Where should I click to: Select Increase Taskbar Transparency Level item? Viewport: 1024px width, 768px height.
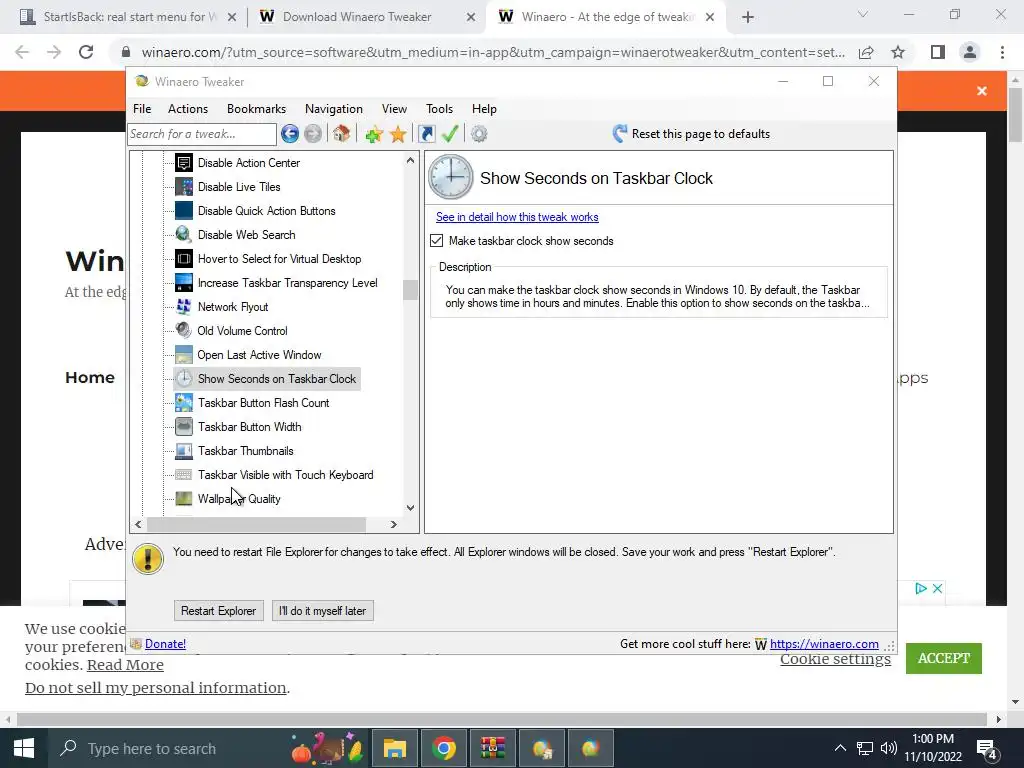click(x=287, y=283)
